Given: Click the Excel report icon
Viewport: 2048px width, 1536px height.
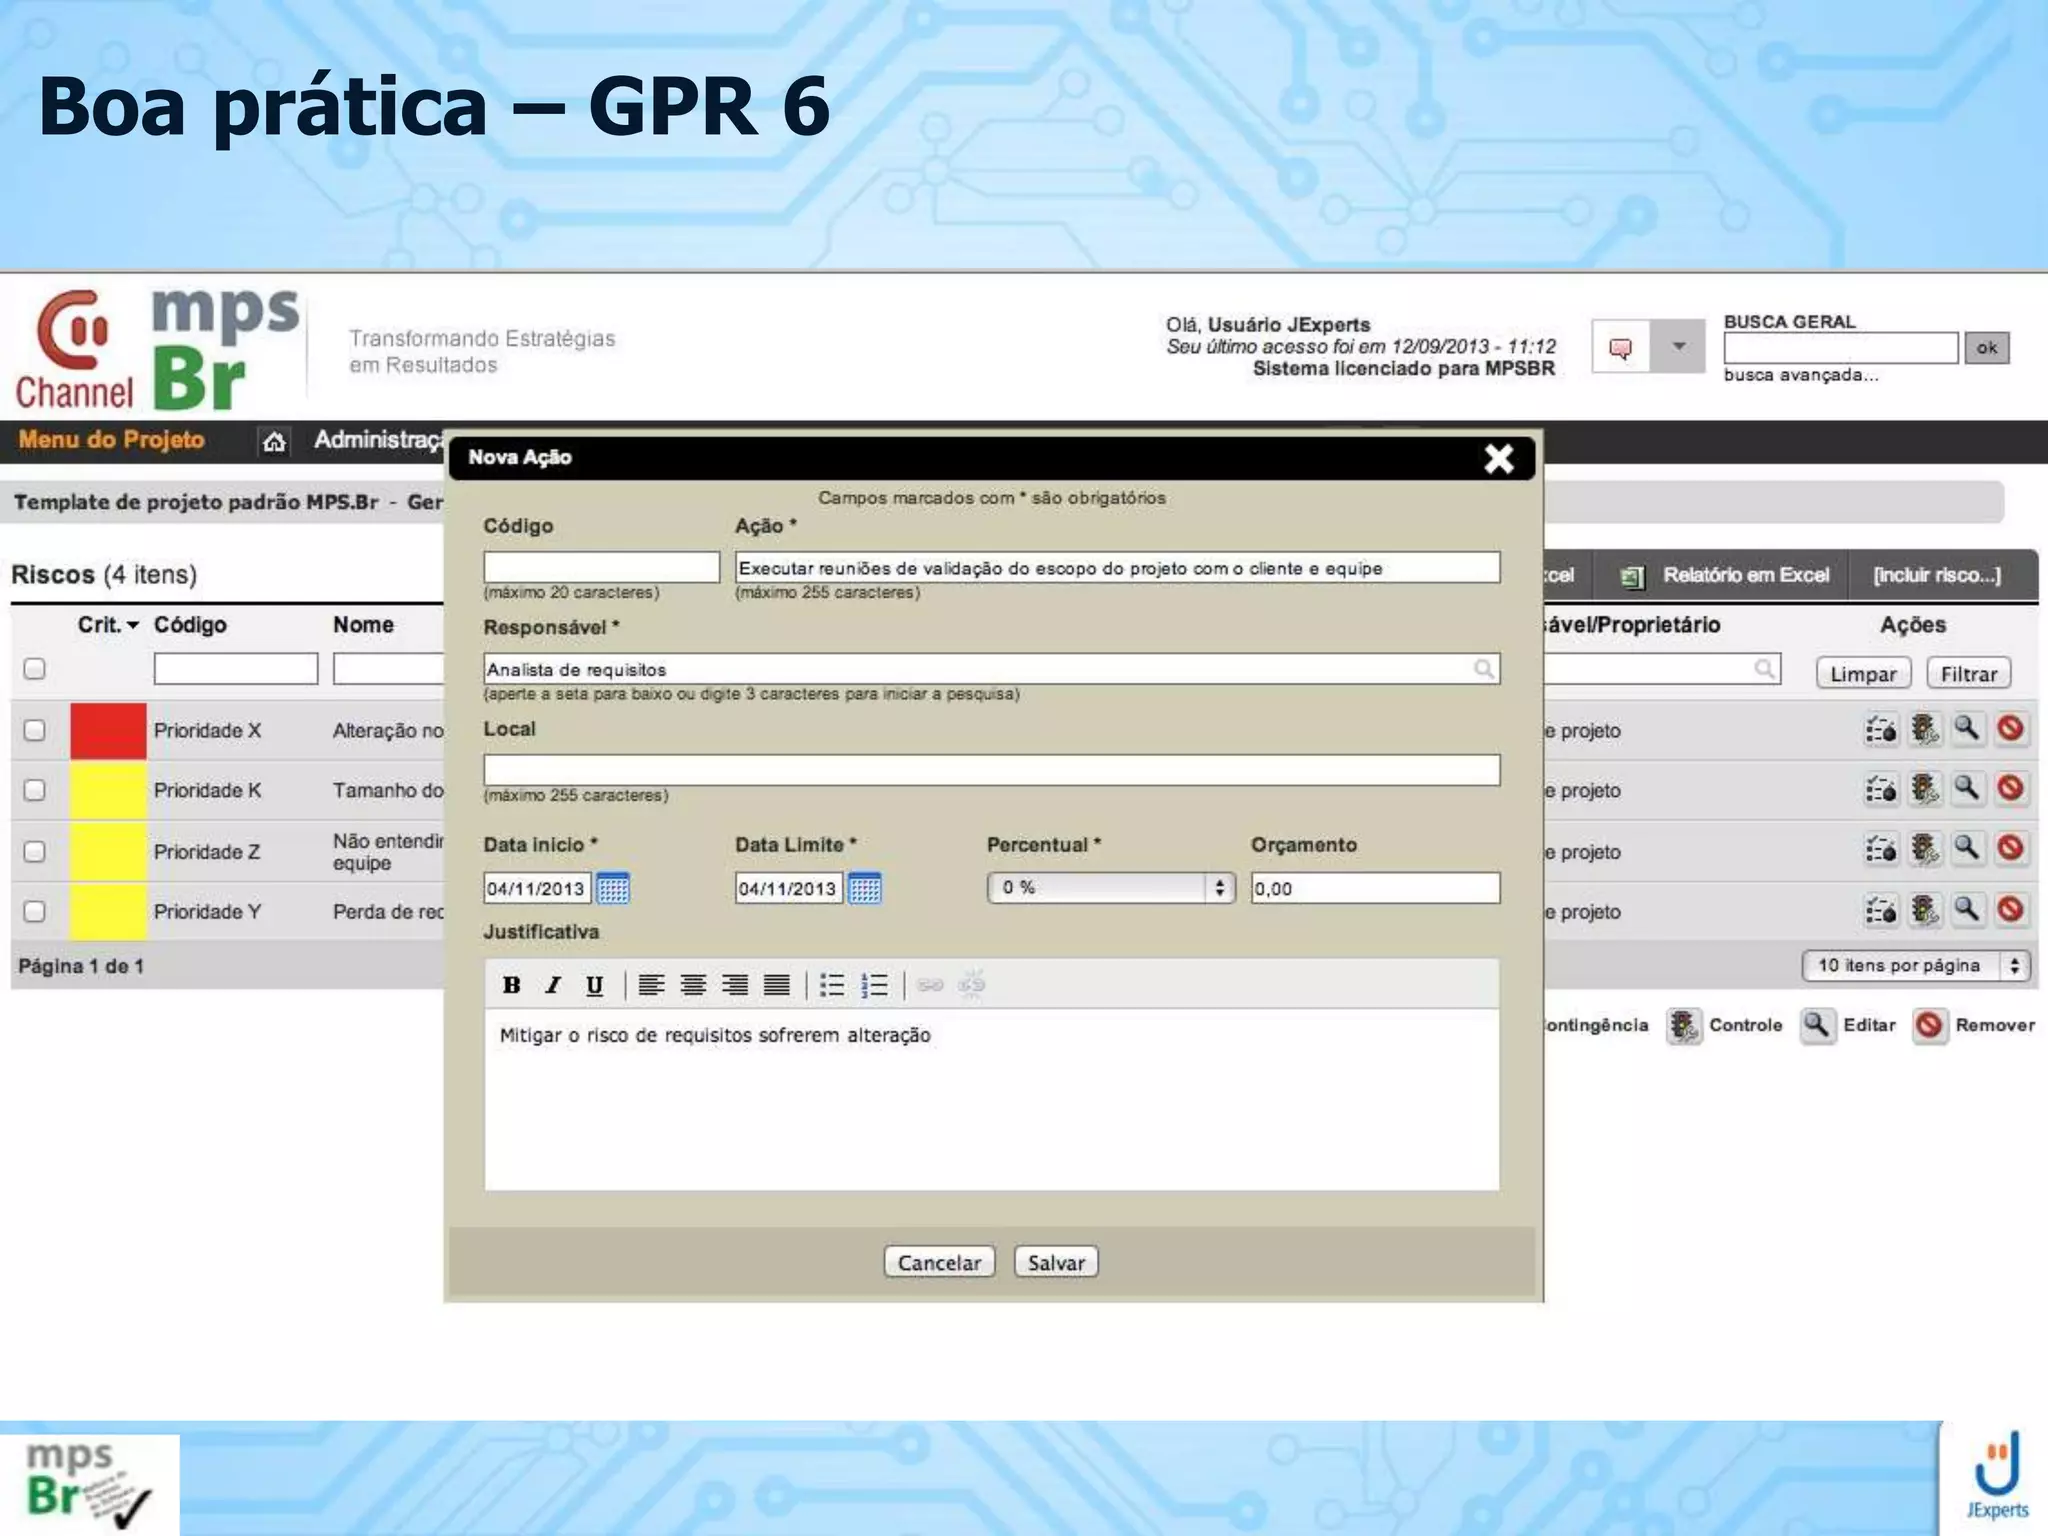Looking at the screenshot, I should 1632,576.
